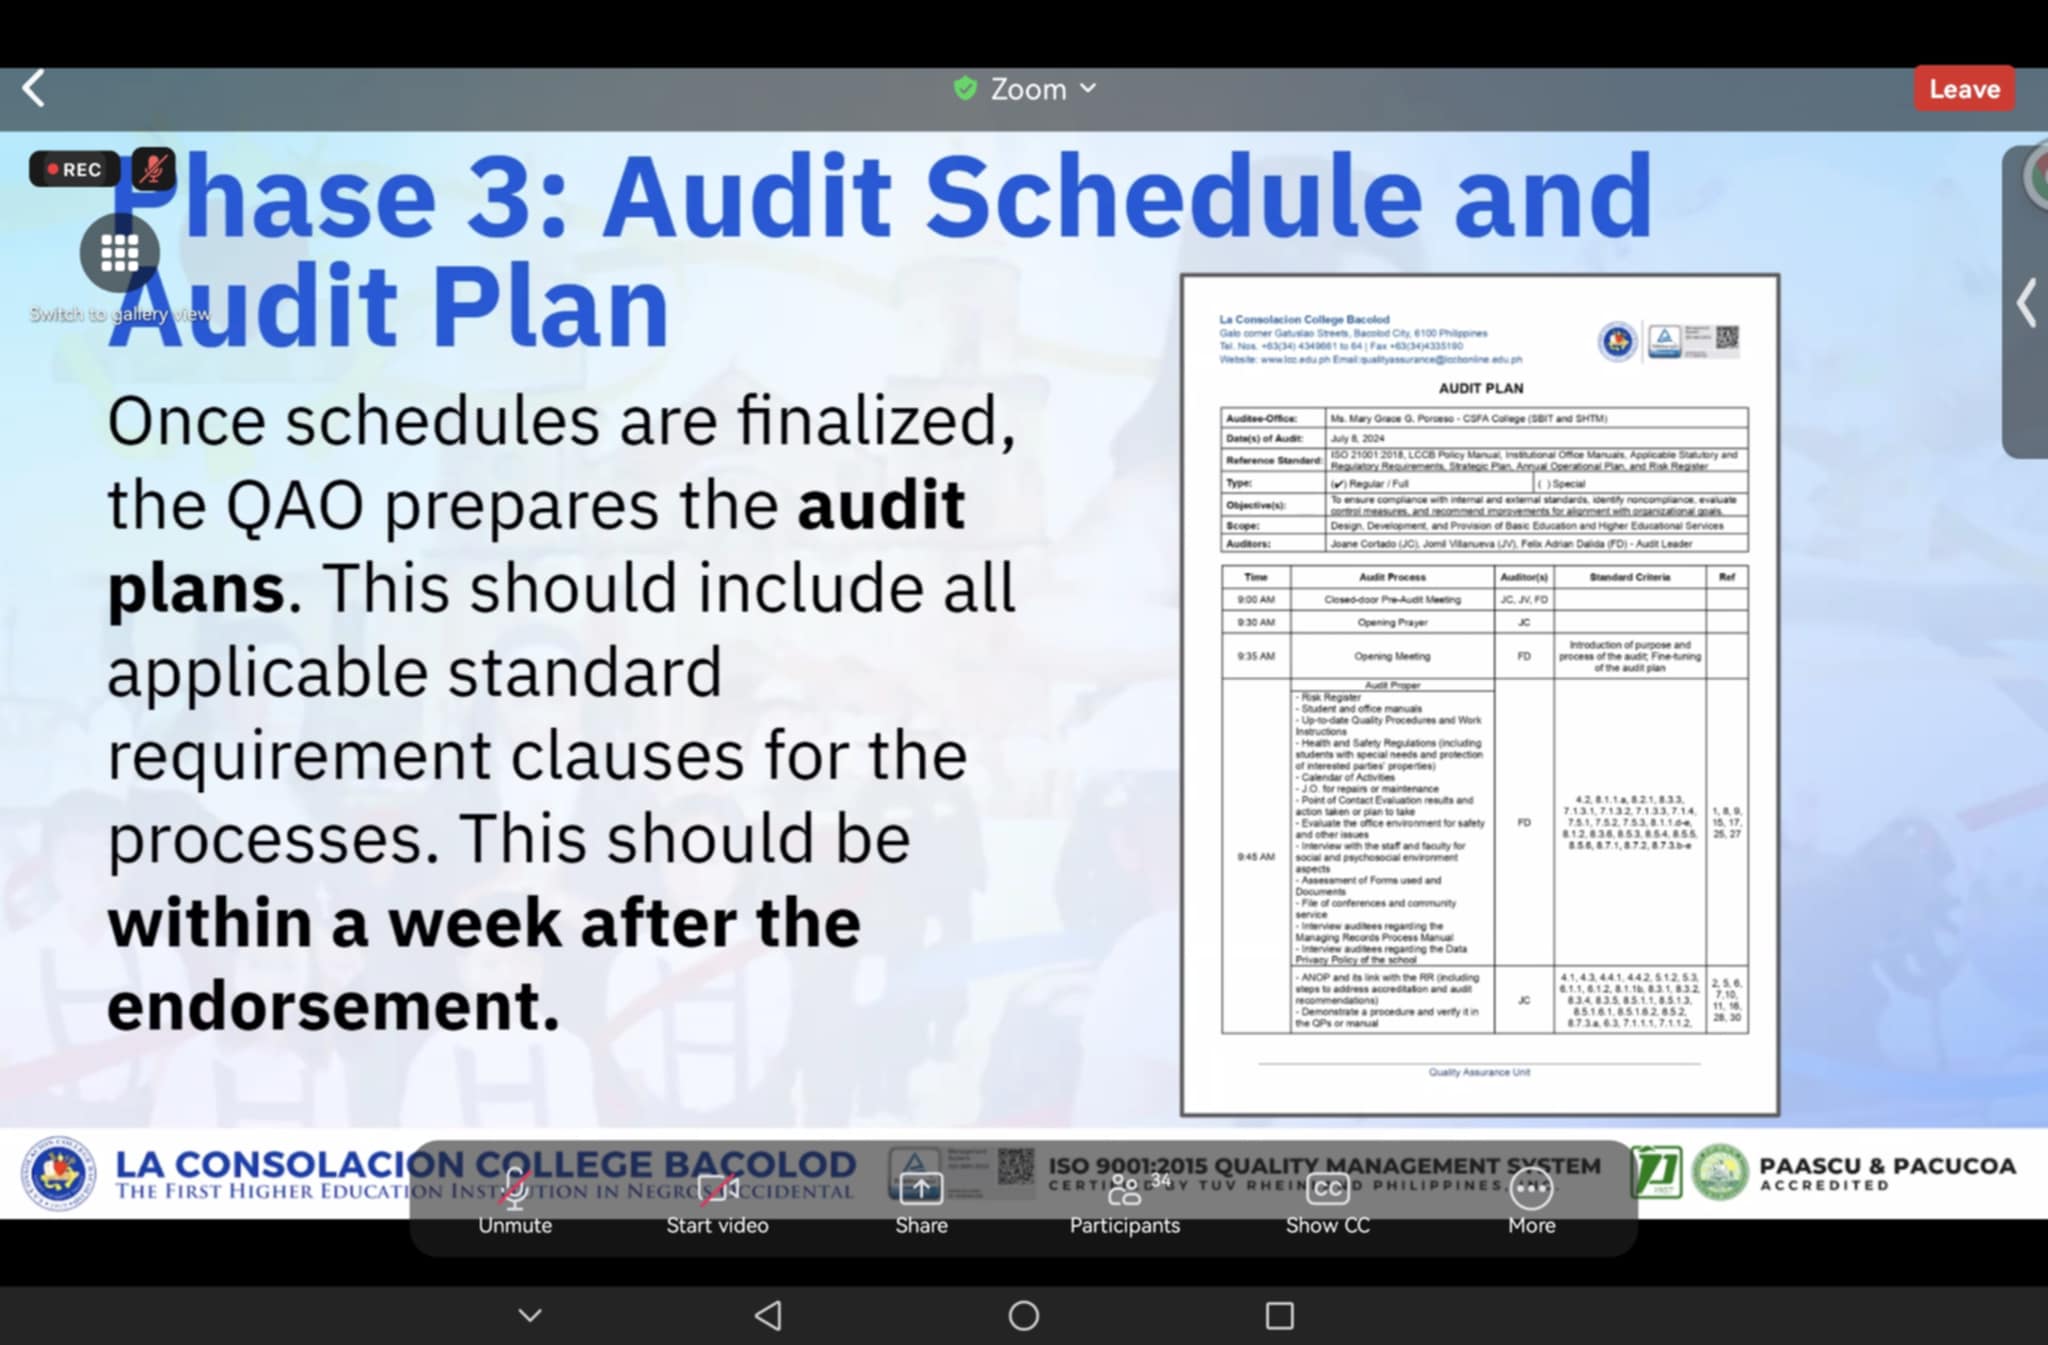
Task: Tap the 'Switch to gallery view' label
Action: click(120, 314)
